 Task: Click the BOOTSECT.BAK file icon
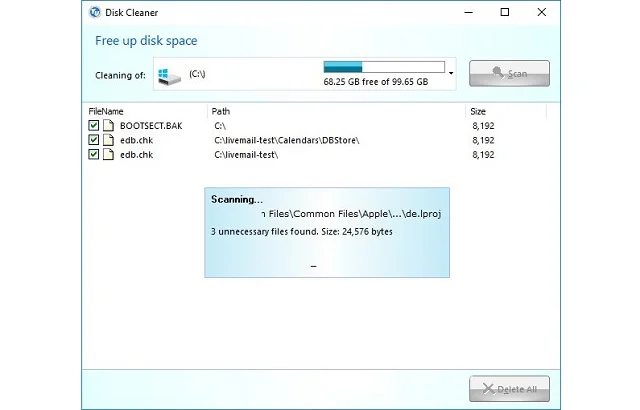pyautogui.click(x=108, y=126)
